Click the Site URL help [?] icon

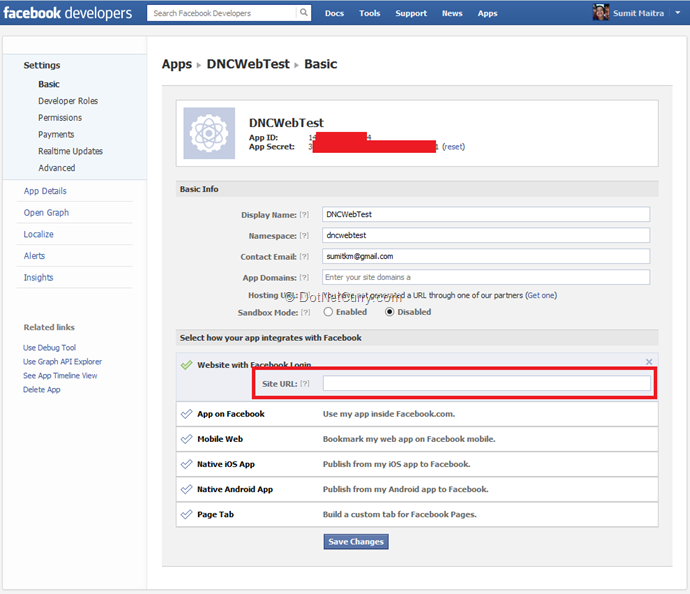305,384
